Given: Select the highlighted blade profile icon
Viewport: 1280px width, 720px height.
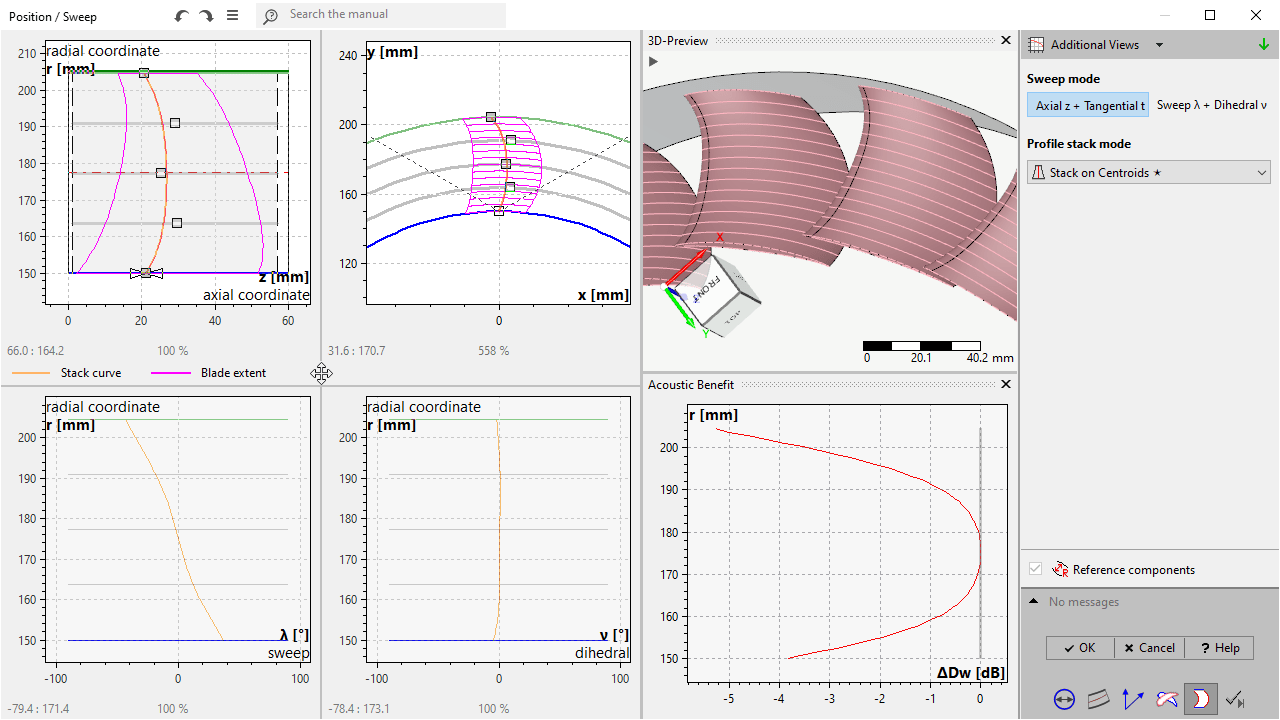Looking at the screenshot, I should pyautogui.click(x=1201, y=699).
